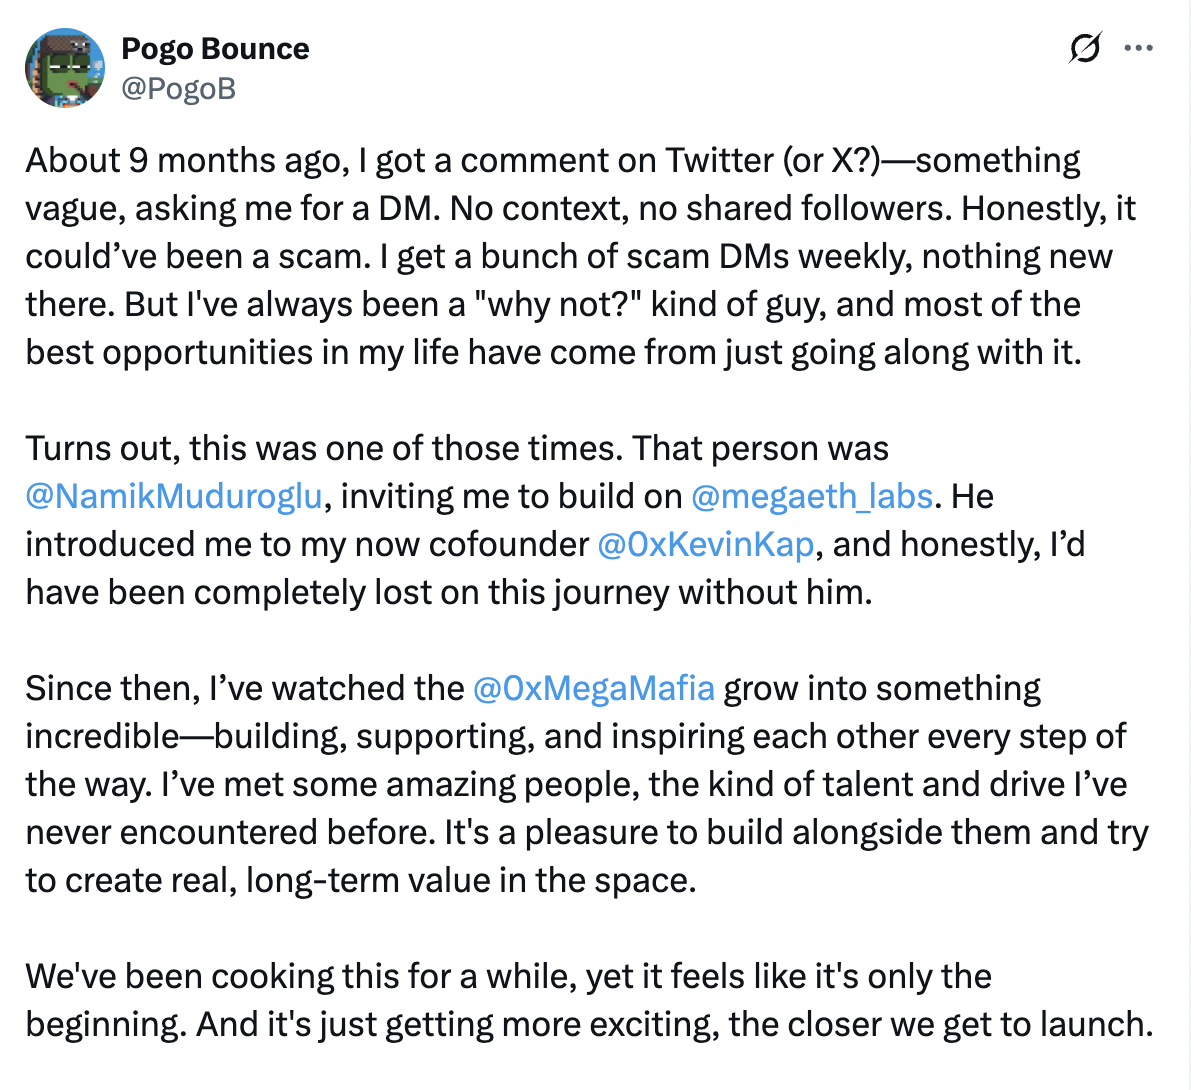1194x1090 pixels.
Task: Click the word "launch" ending the tweet
Action: pos(1094,1025)
